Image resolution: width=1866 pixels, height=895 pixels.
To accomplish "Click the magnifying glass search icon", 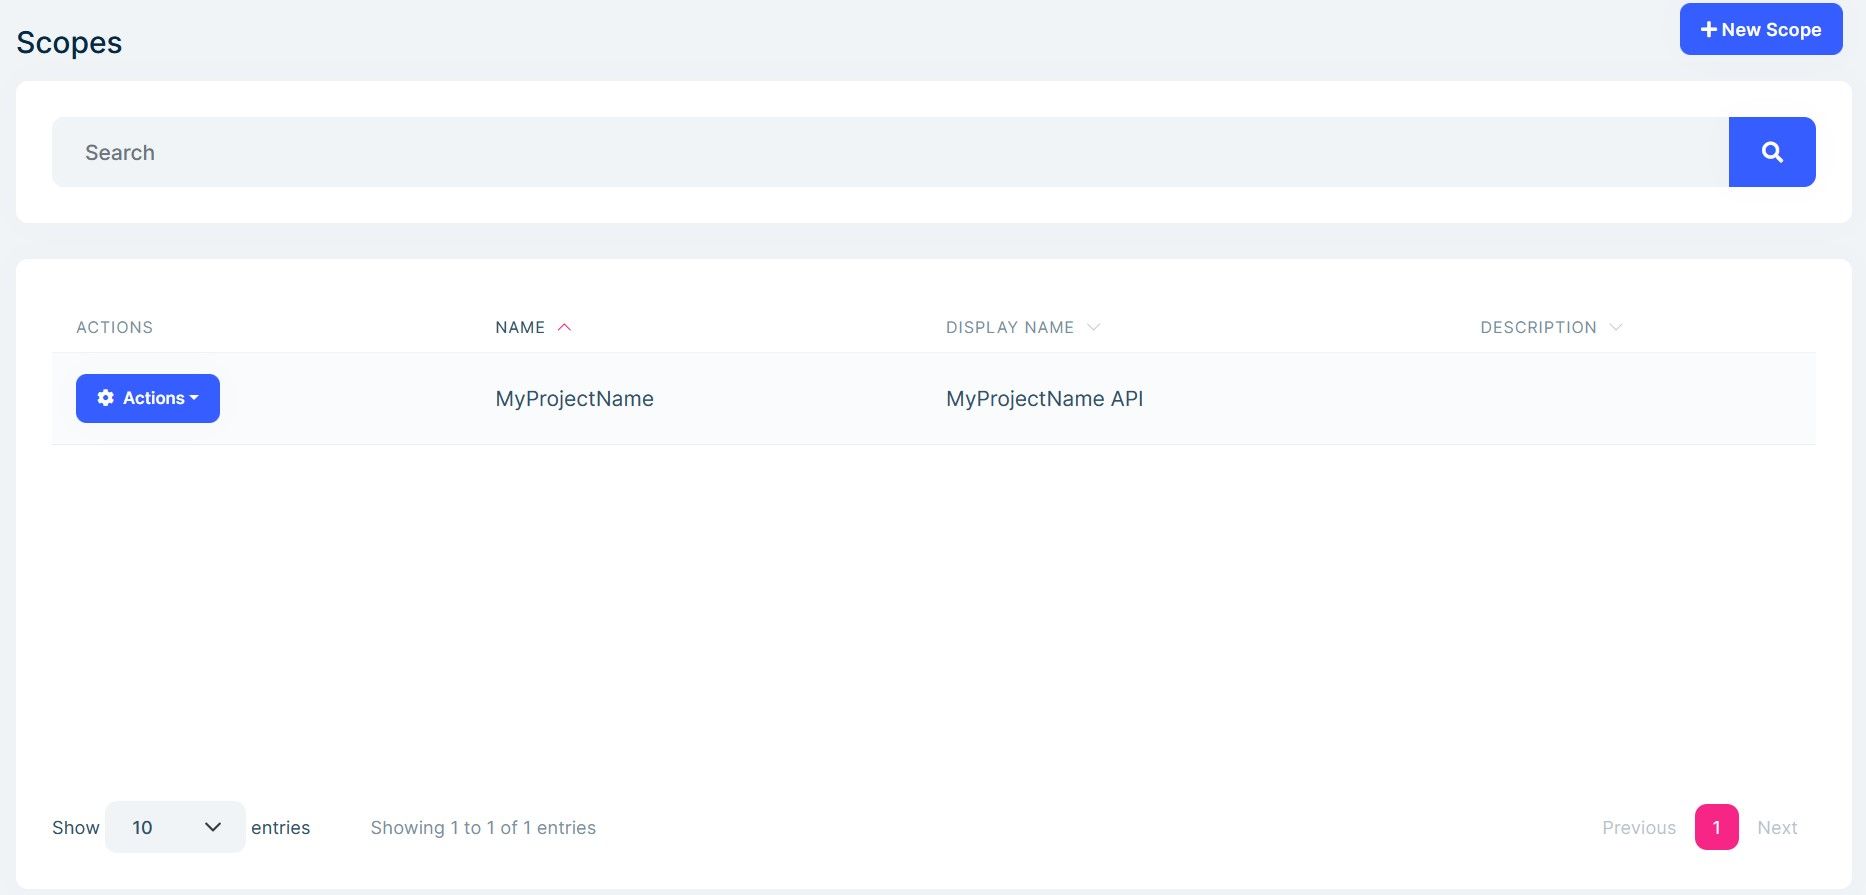I will point(1771,152).
